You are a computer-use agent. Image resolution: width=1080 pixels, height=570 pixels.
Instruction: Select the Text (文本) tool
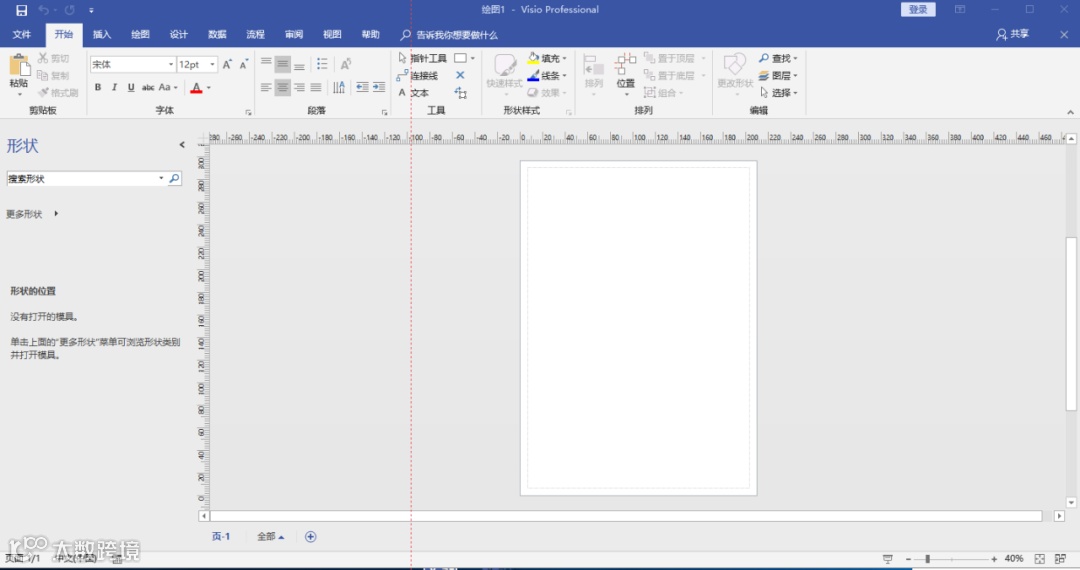click(413, 93)
